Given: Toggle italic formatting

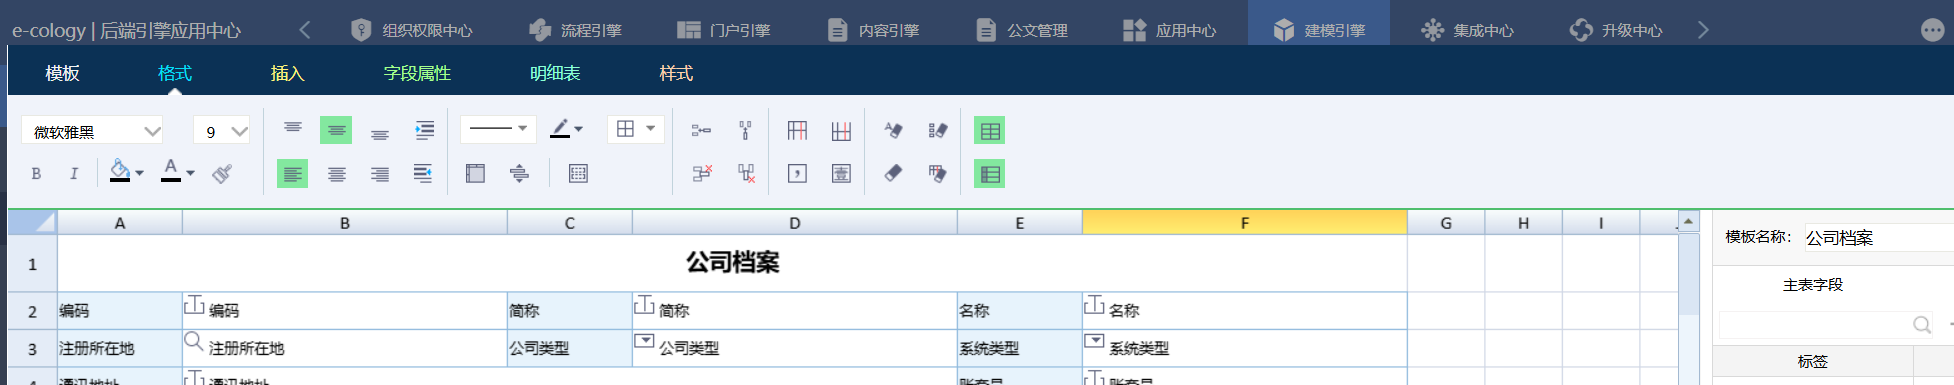Looking at the screenshot, I should pyautogui.click(x=74, y=174).
